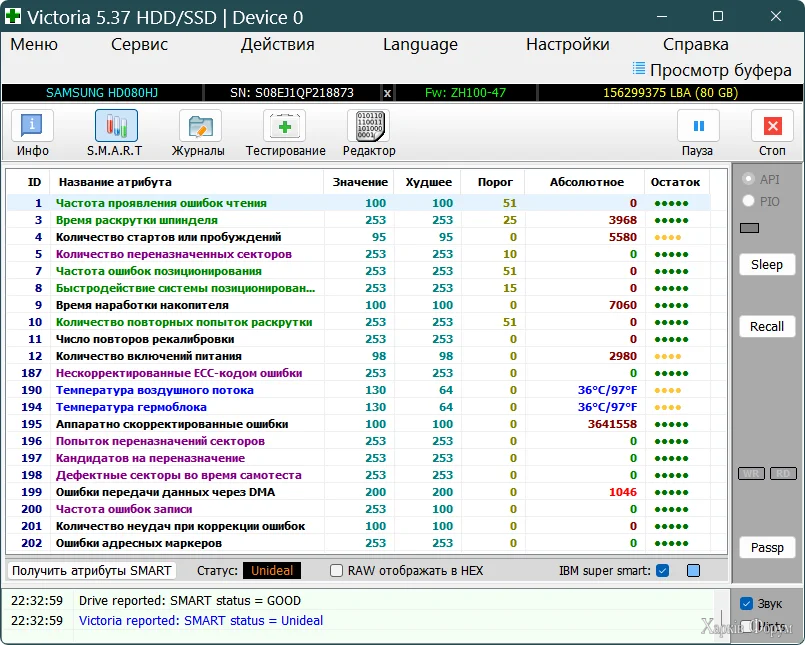
Task: Select the Температура гермоблока attribute row
Action: 131,408
